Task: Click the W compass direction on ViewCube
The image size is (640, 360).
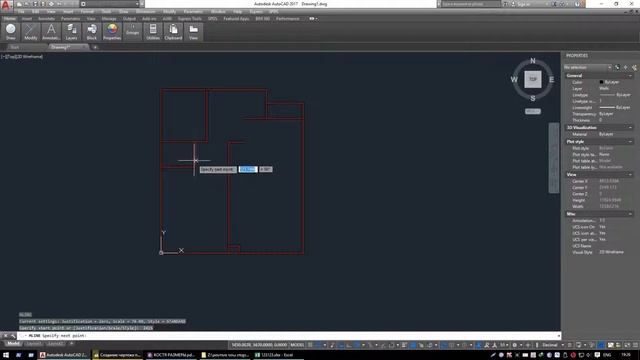Action: pos(514,80)
